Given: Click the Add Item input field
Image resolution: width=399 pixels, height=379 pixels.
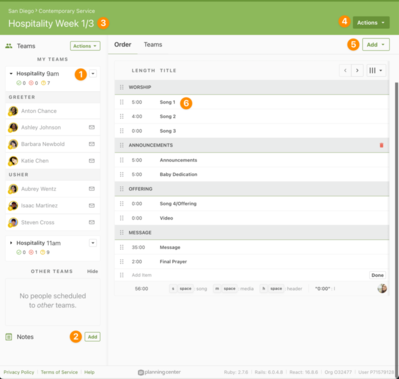Looking at the screenshot, I should (247, 275).
